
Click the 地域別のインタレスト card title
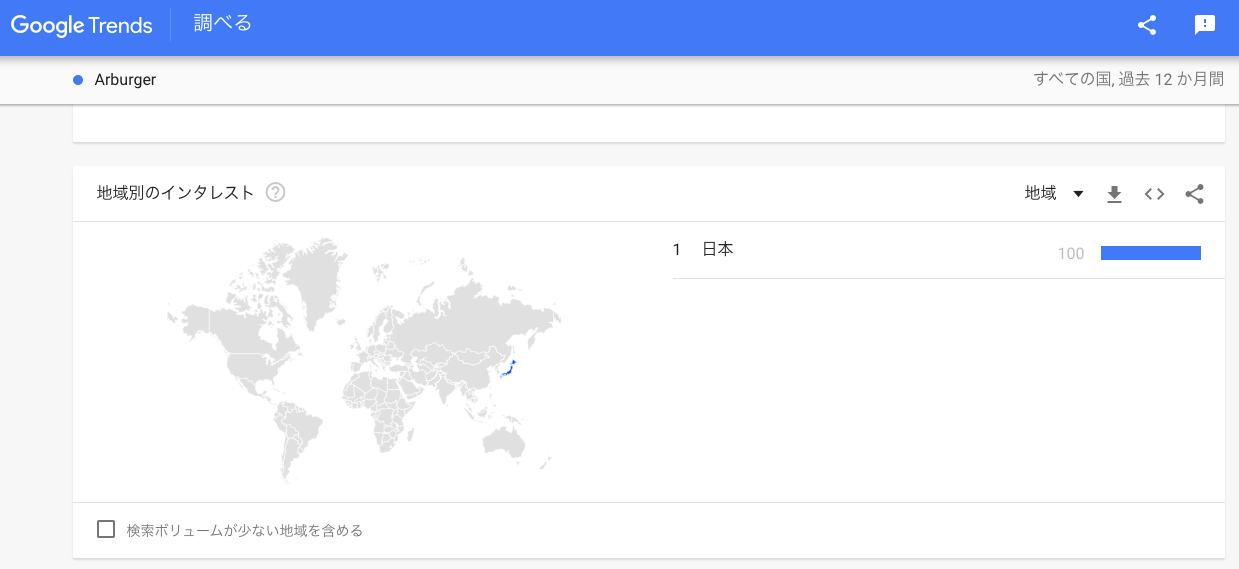point(175,193)
